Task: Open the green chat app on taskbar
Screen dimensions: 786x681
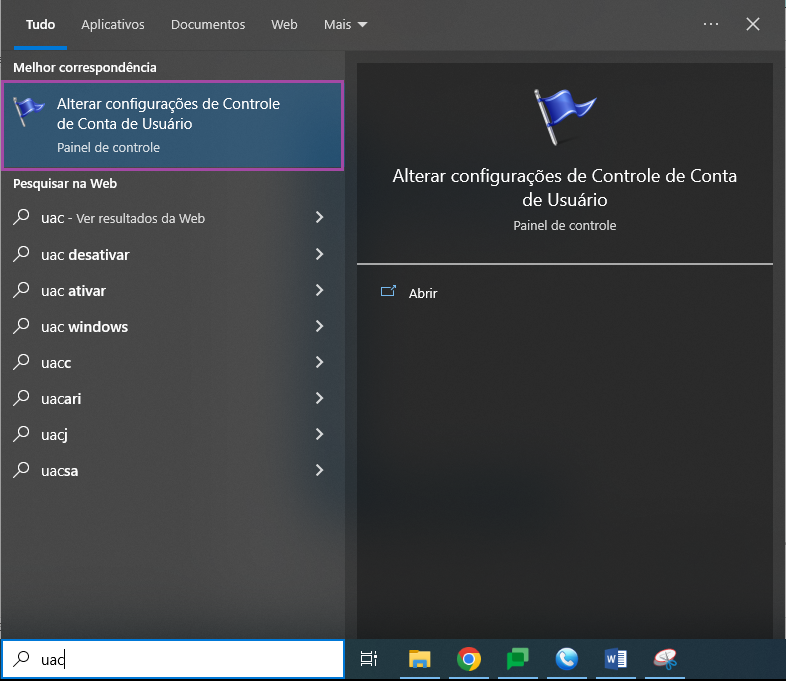Action: pos(517,658)
